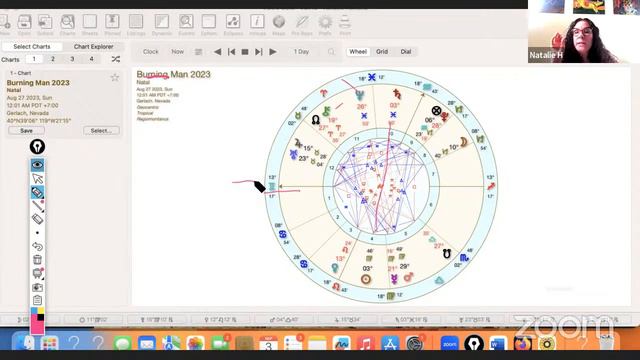Click the Now button
640x360 pixels.
pyautogui.click(x=178, y=51)
